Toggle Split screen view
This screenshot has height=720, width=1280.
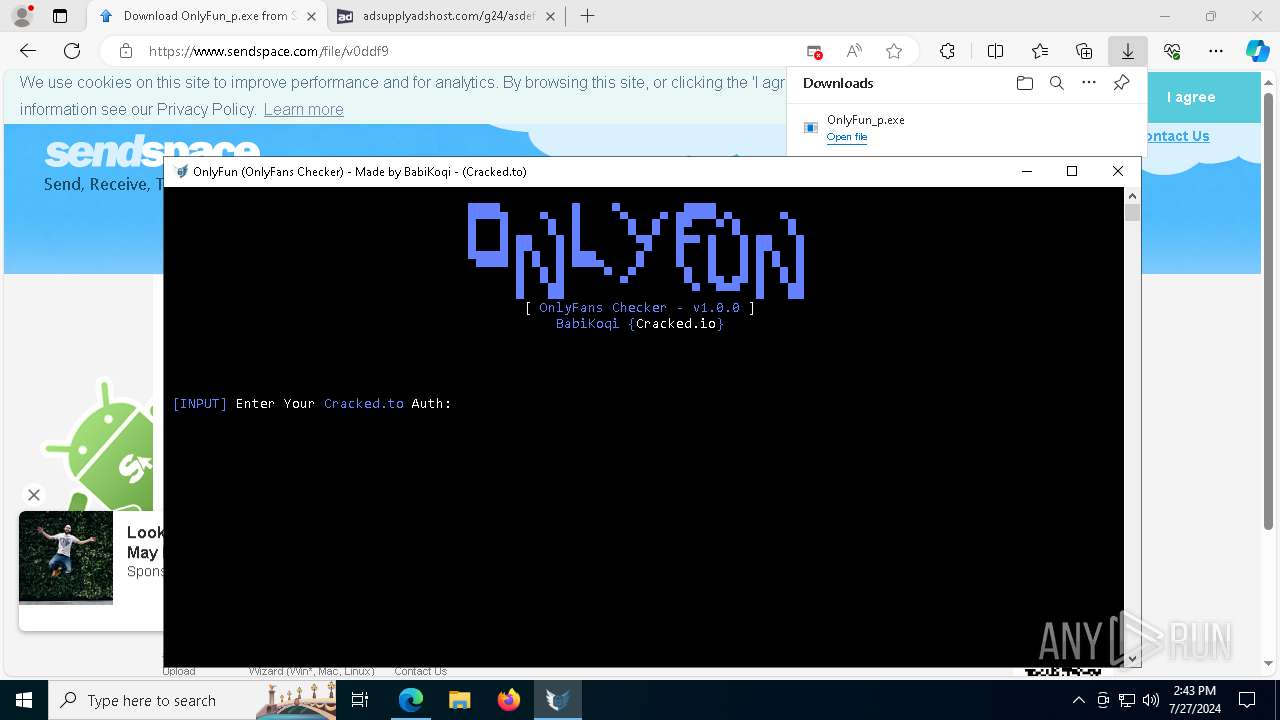coord(995,51)
